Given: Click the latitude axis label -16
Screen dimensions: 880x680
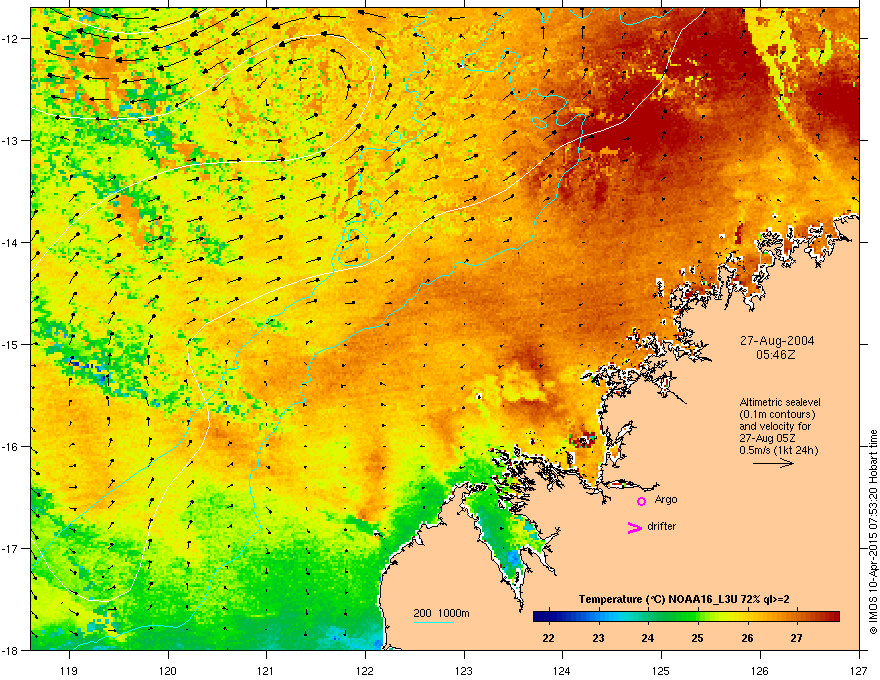Looking at the screenshot, I should pos(10,447).
